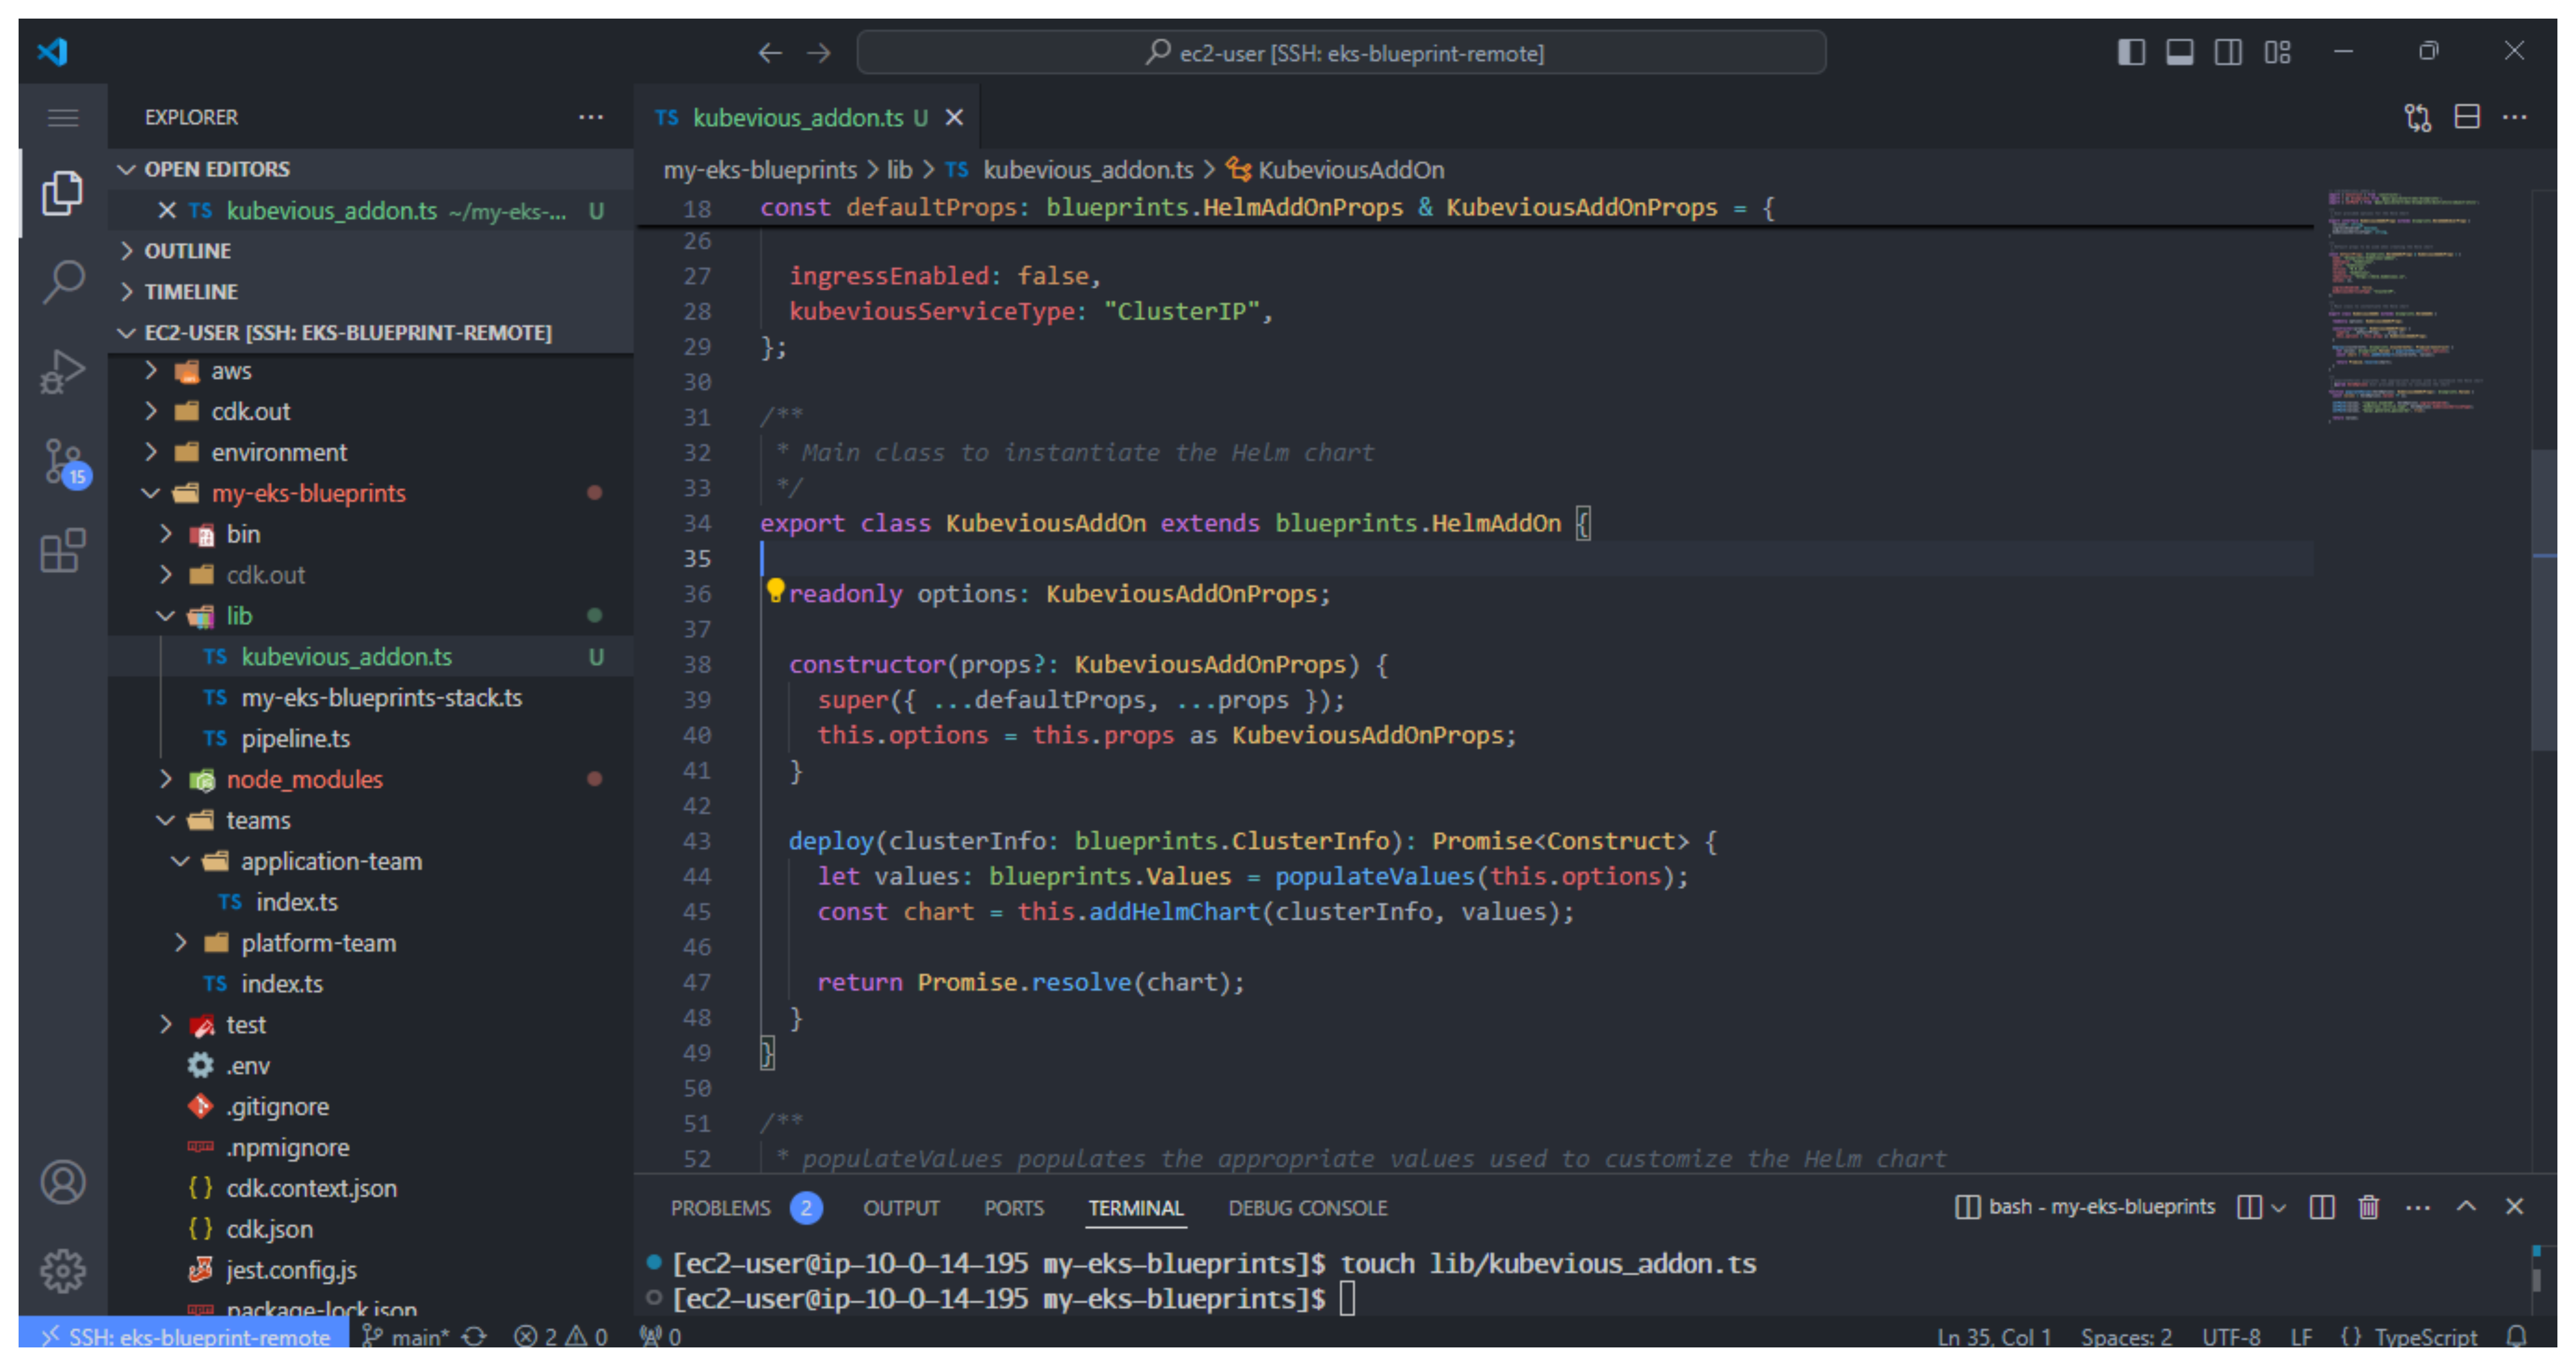Change indentation via Spaces: 2

[2127, 1337]
